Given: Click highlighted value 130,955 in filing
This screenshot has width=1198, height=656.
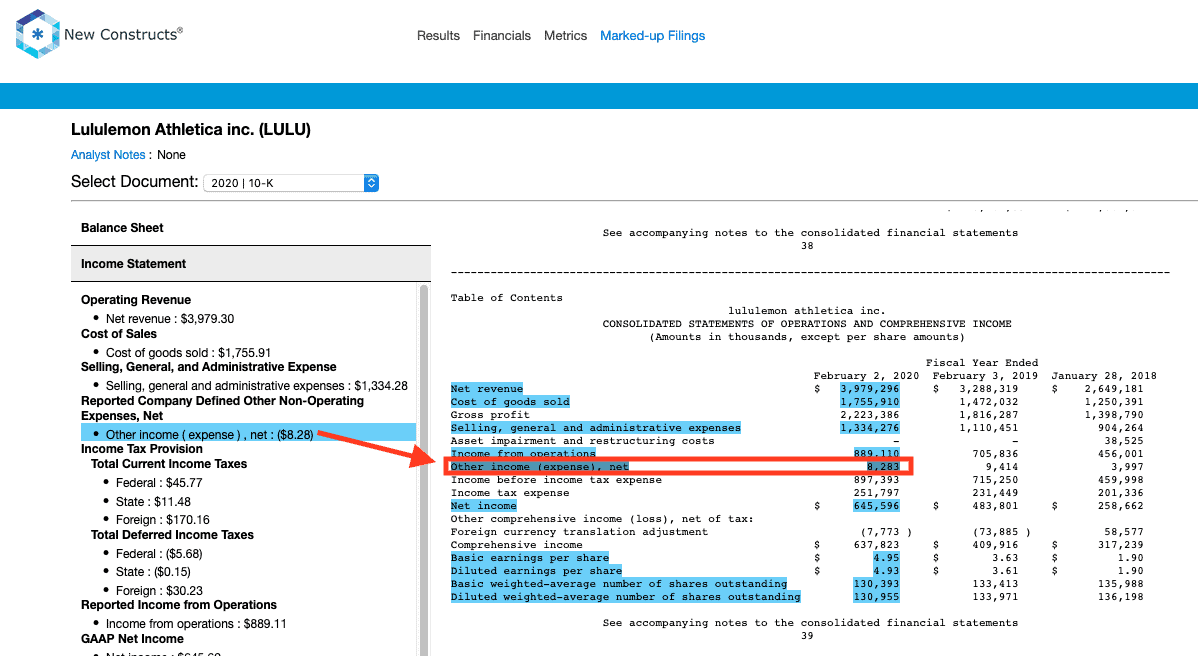Looking at the screenshot, I should click(876, 596).
